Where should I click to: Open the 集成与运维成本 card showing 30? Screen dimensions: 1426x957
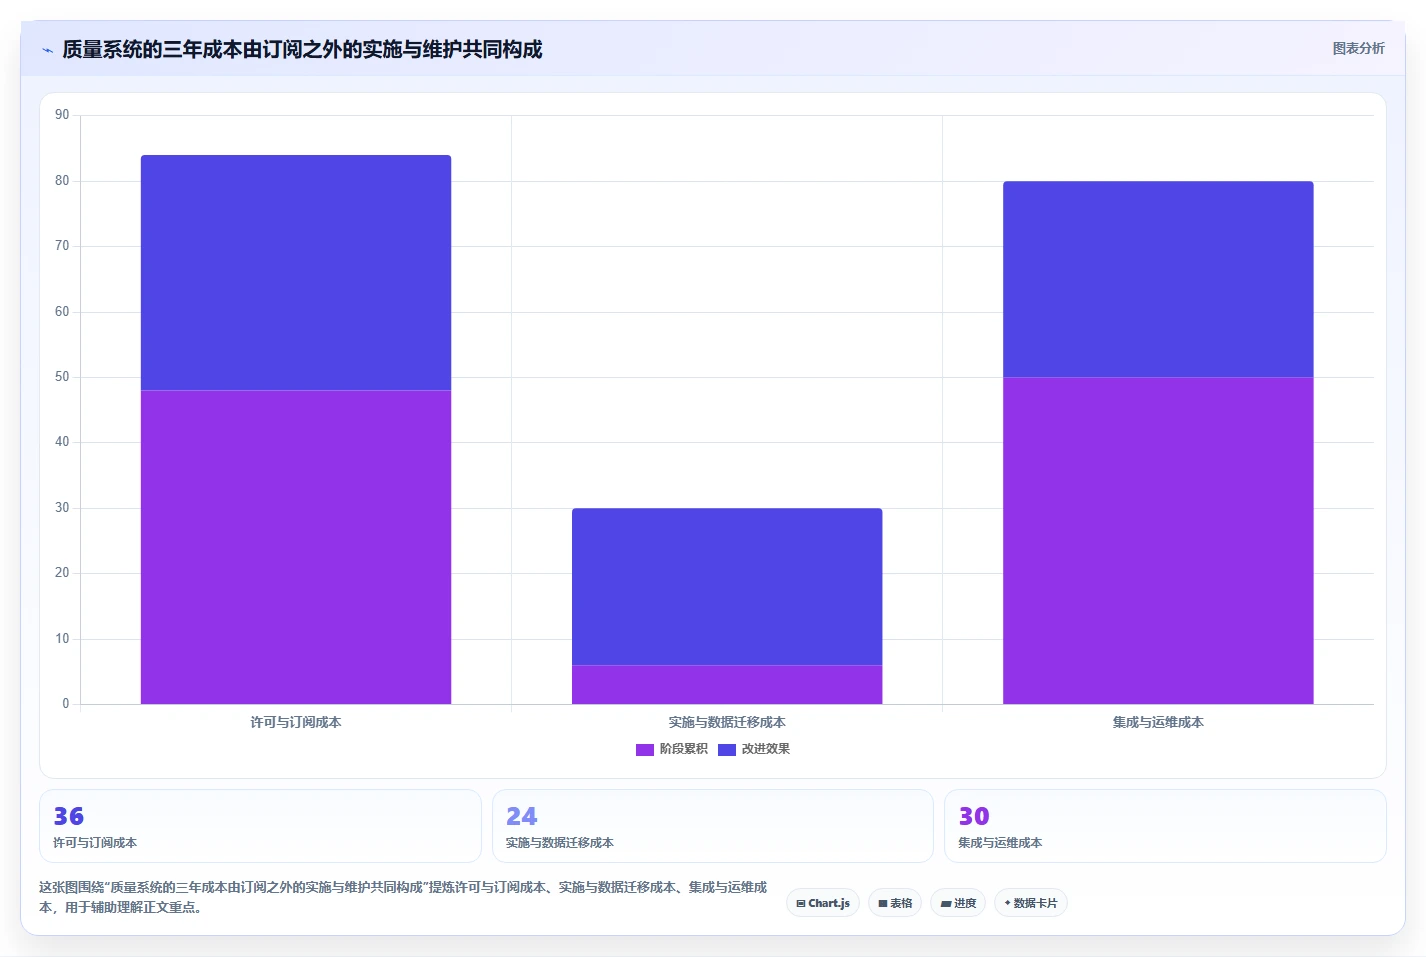click(1165, 826)
